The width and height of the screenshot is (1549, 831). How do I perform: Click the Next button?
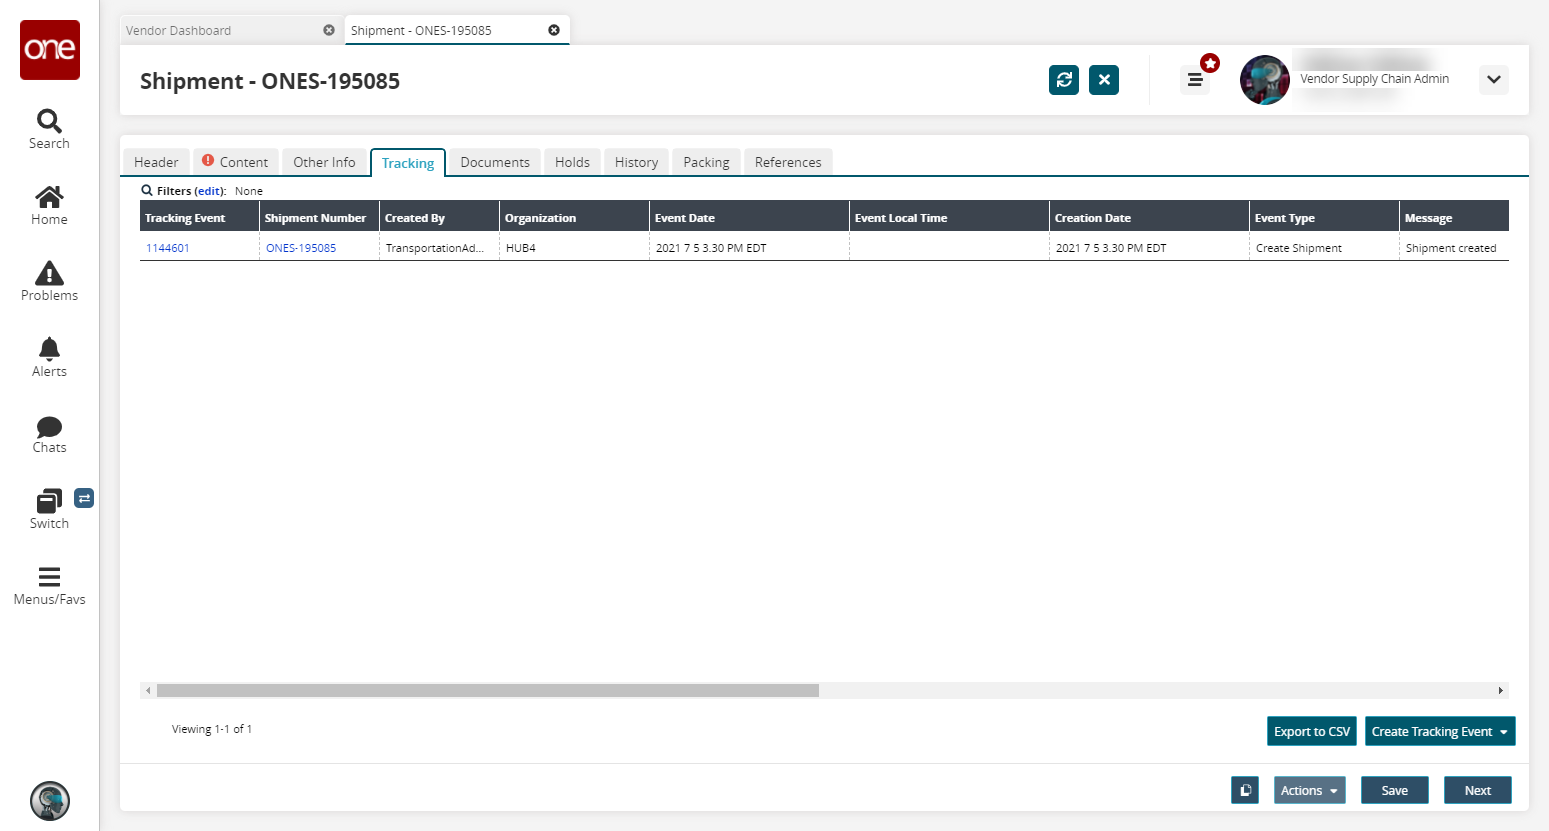coord(1478,790)
